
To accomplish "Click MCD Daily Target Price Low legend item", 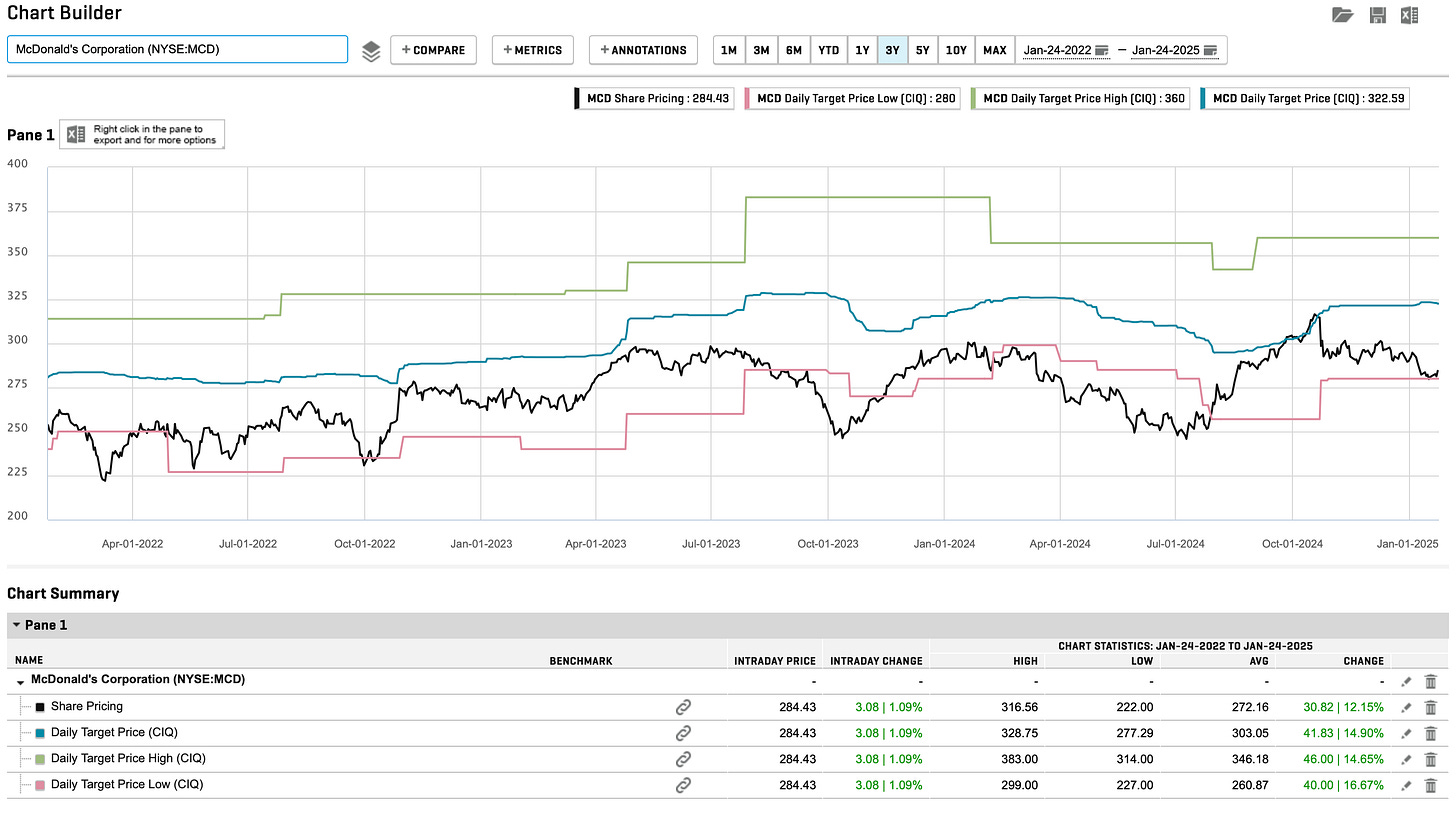I will (x=854, y=98).
